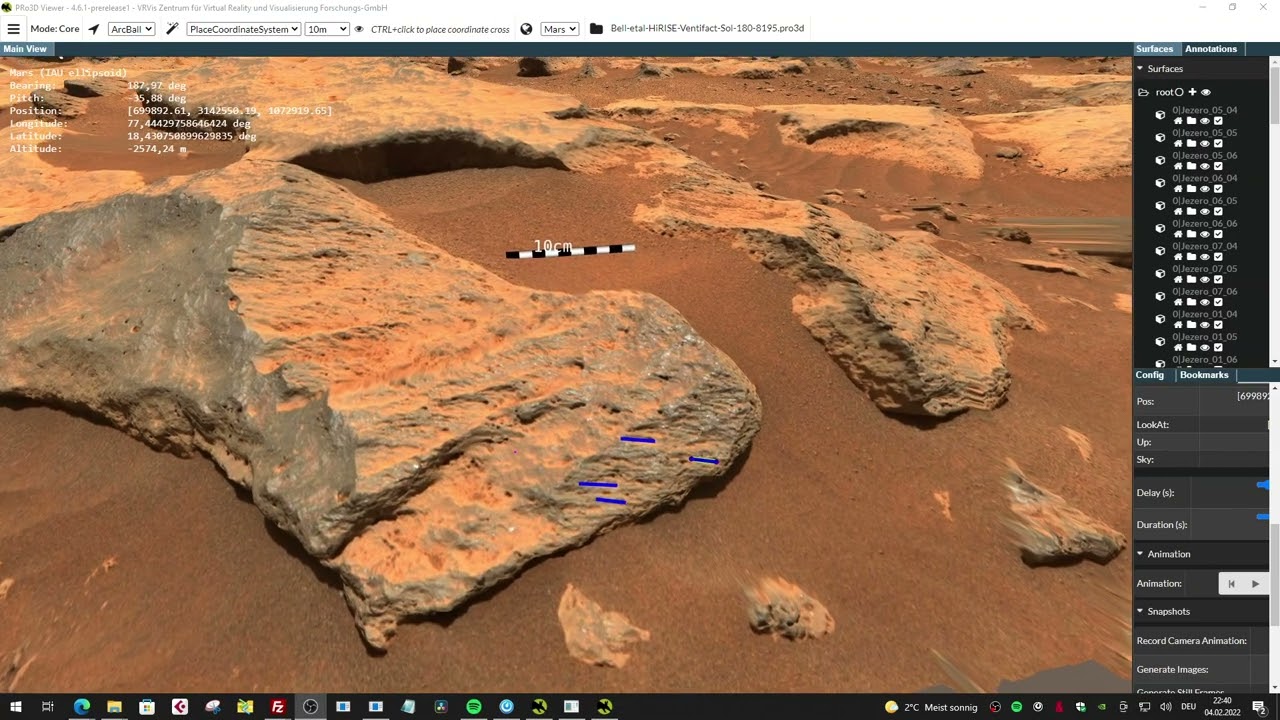Screen dimensions: 1280x720
Task: Open the taskbar weather widget Meist sonnig
Action: (x=931, y=707)
